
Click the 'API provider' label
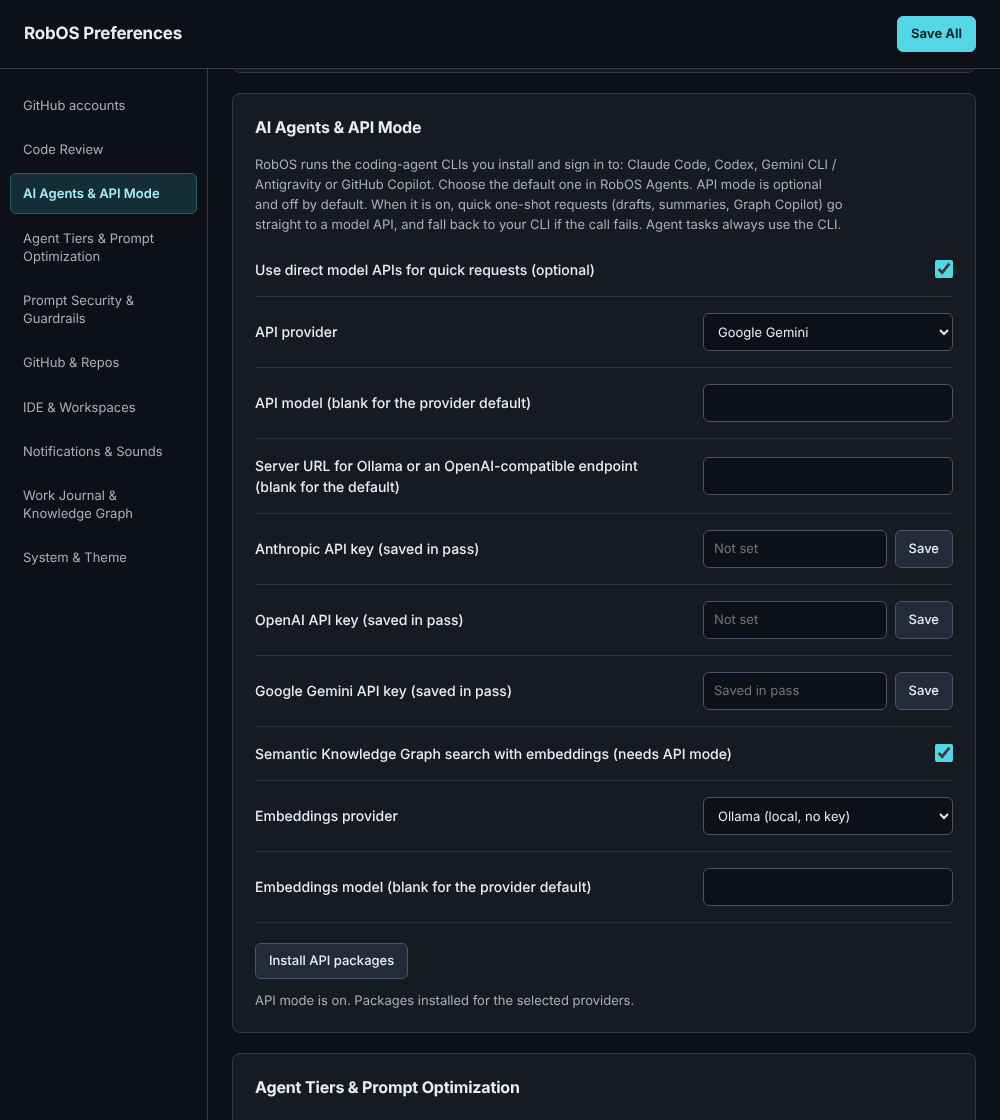tap(296, 332)
